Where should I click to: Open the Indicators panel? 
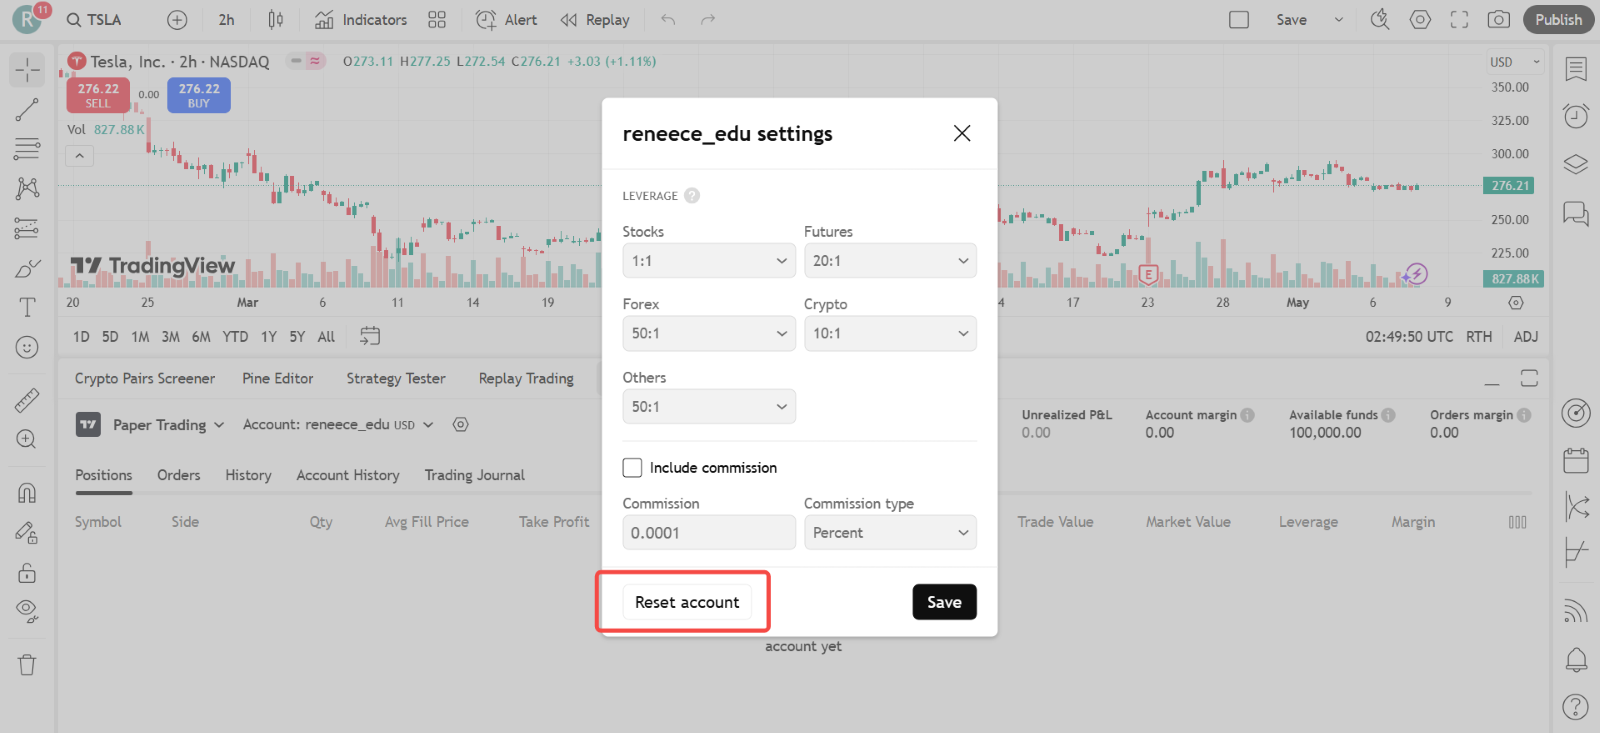(x=361, y=20)
